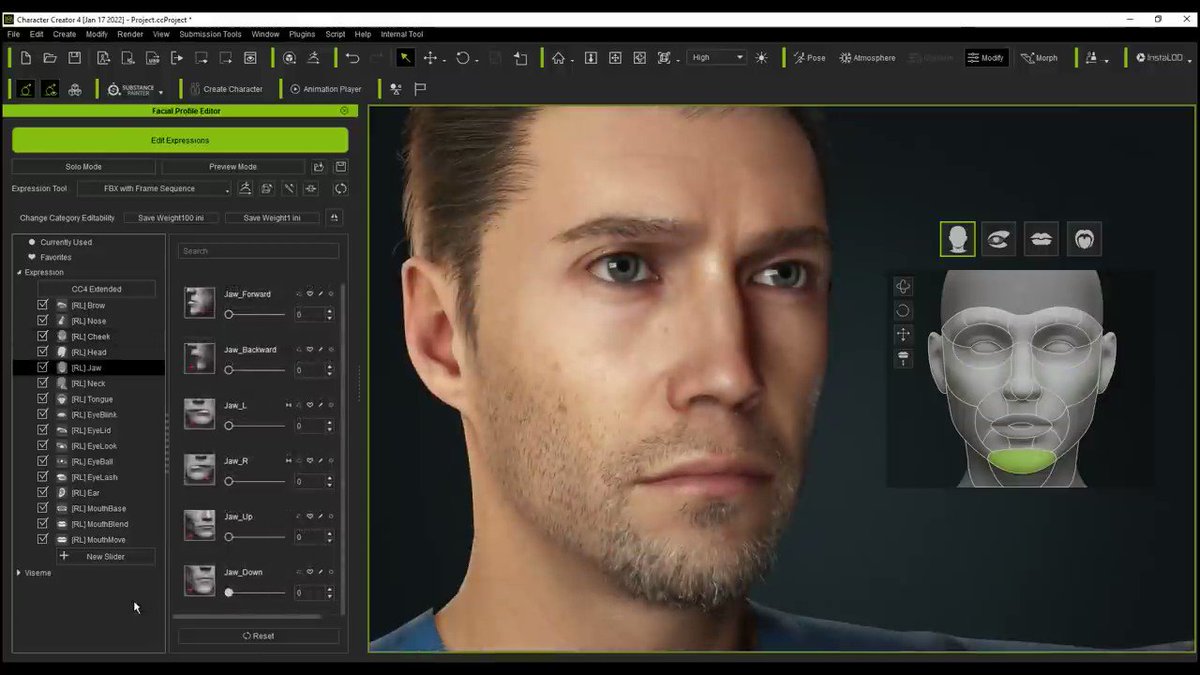Select the tongue region icon in viewport
Image resolution: width=1200 pixels, height=675 pixels.
tap(1084, 239)
